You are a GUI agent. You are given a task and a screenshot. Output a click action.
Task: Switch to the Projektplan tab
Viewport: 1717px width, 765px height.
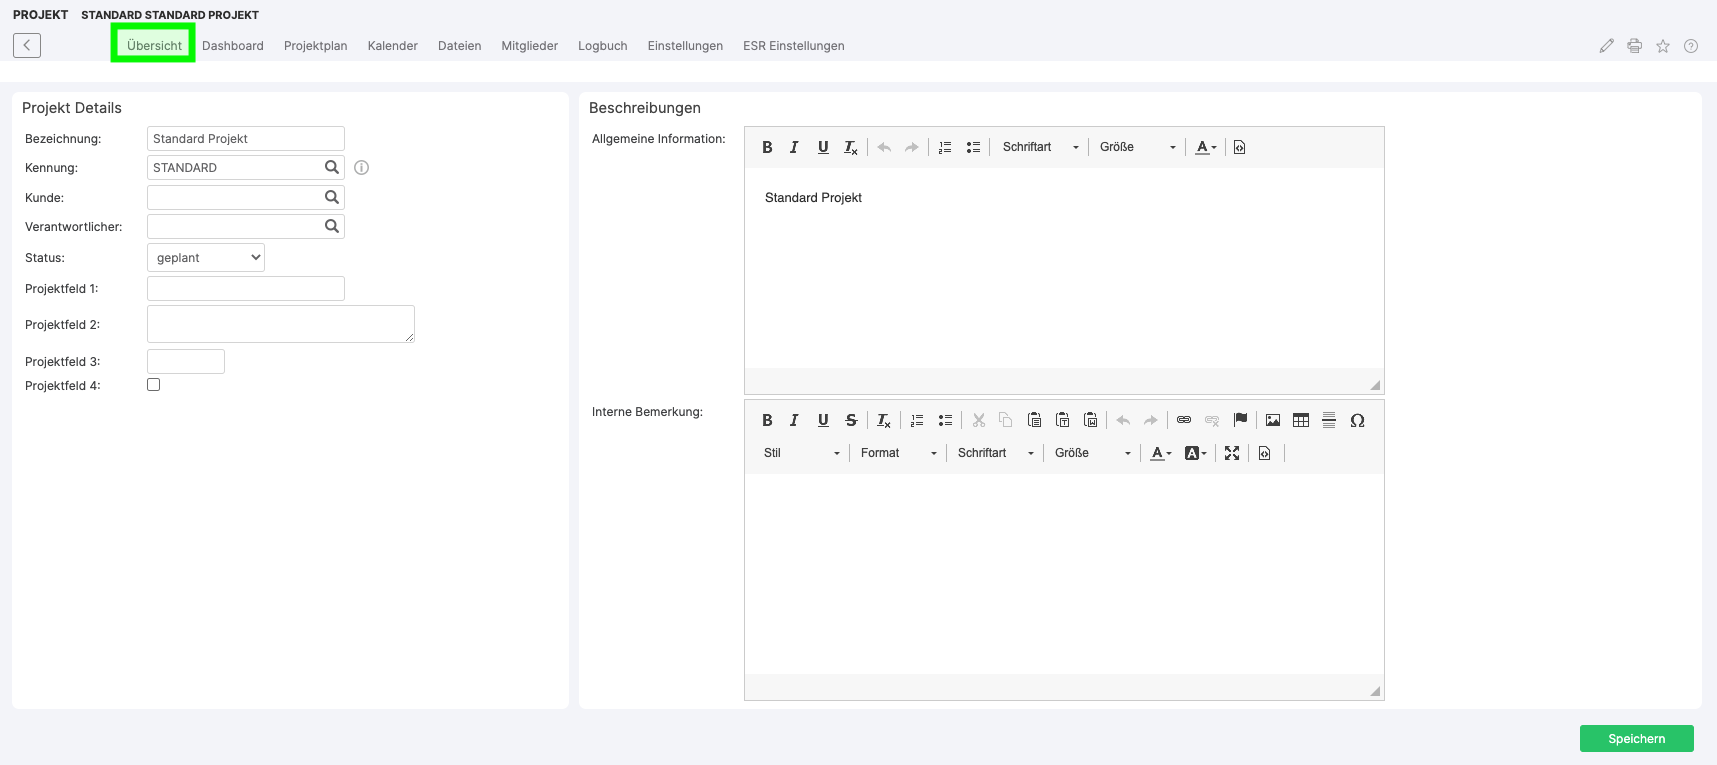pos(315,46)
